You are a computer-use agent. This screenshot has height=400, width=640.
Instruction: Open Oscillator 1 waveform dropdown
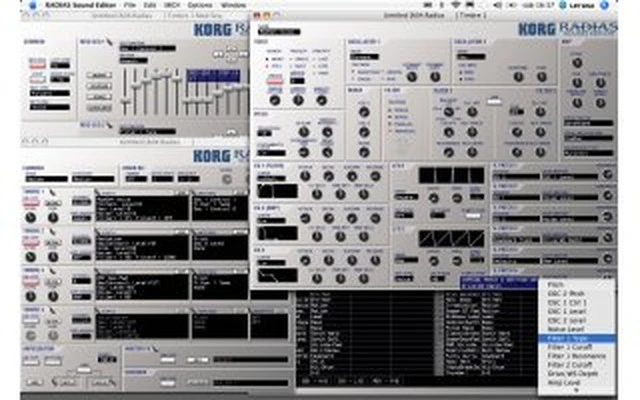tap(364, 57)
